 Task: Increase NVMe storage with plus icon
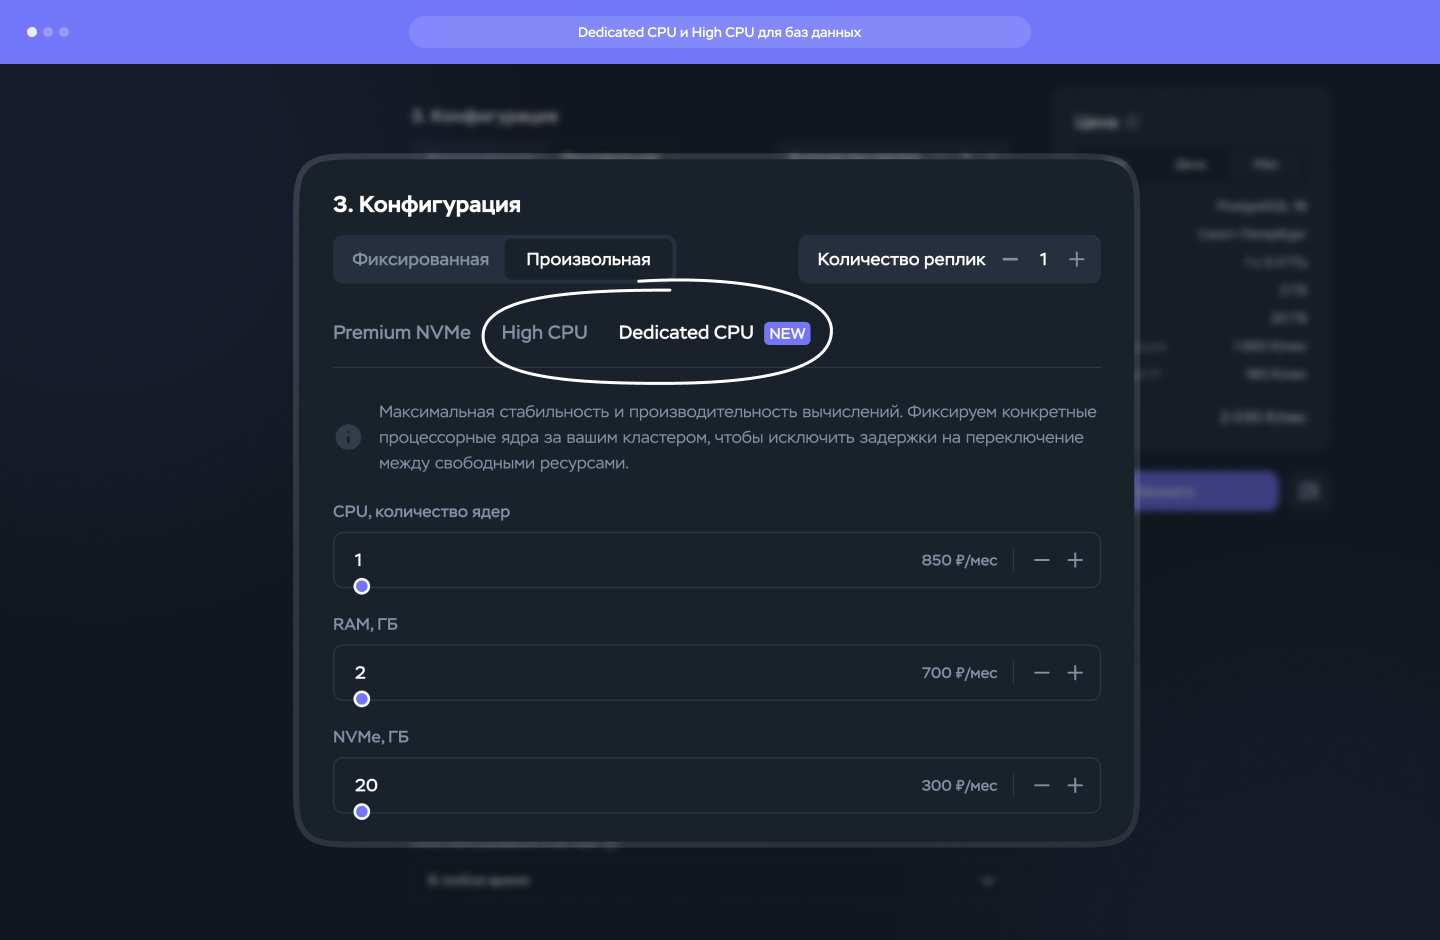point(1075,786)
